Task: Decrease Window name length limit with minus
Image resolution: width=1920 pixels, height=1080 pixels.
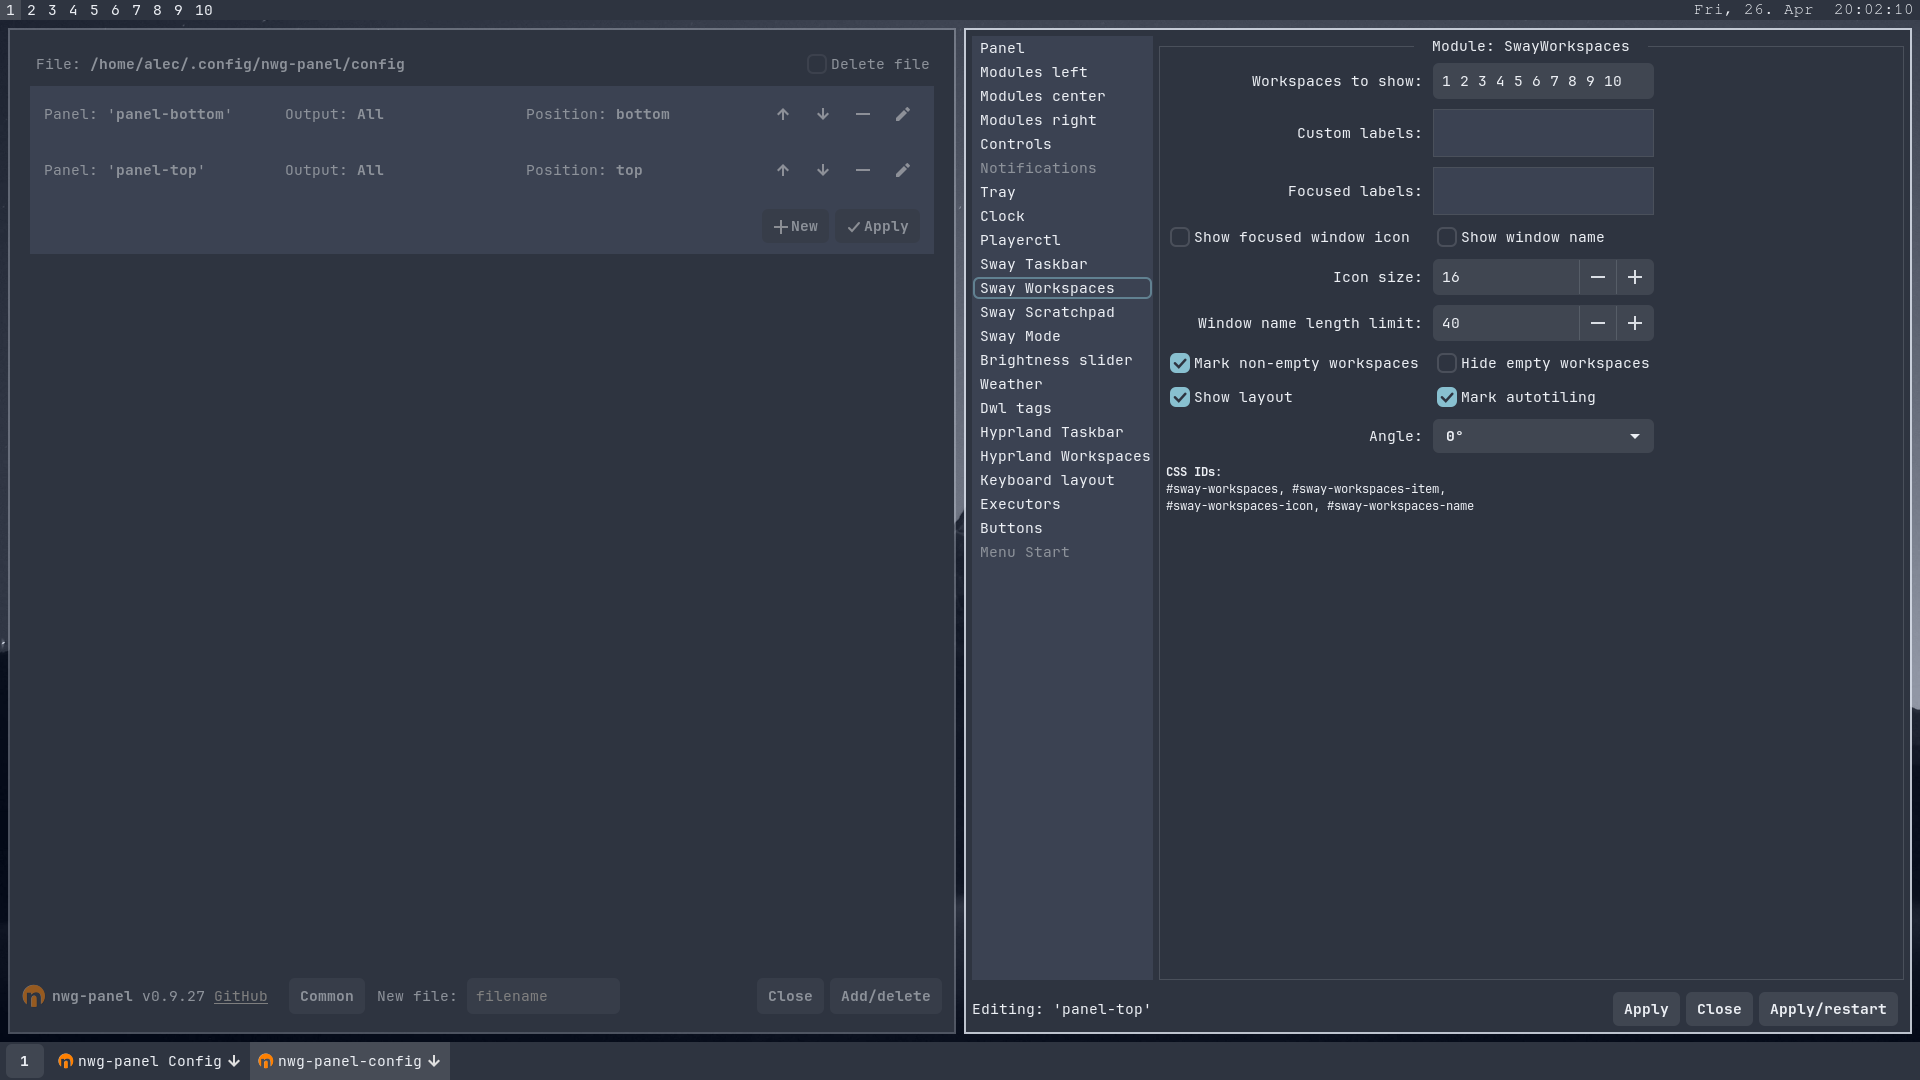Action: click(x=1597, y=323)
